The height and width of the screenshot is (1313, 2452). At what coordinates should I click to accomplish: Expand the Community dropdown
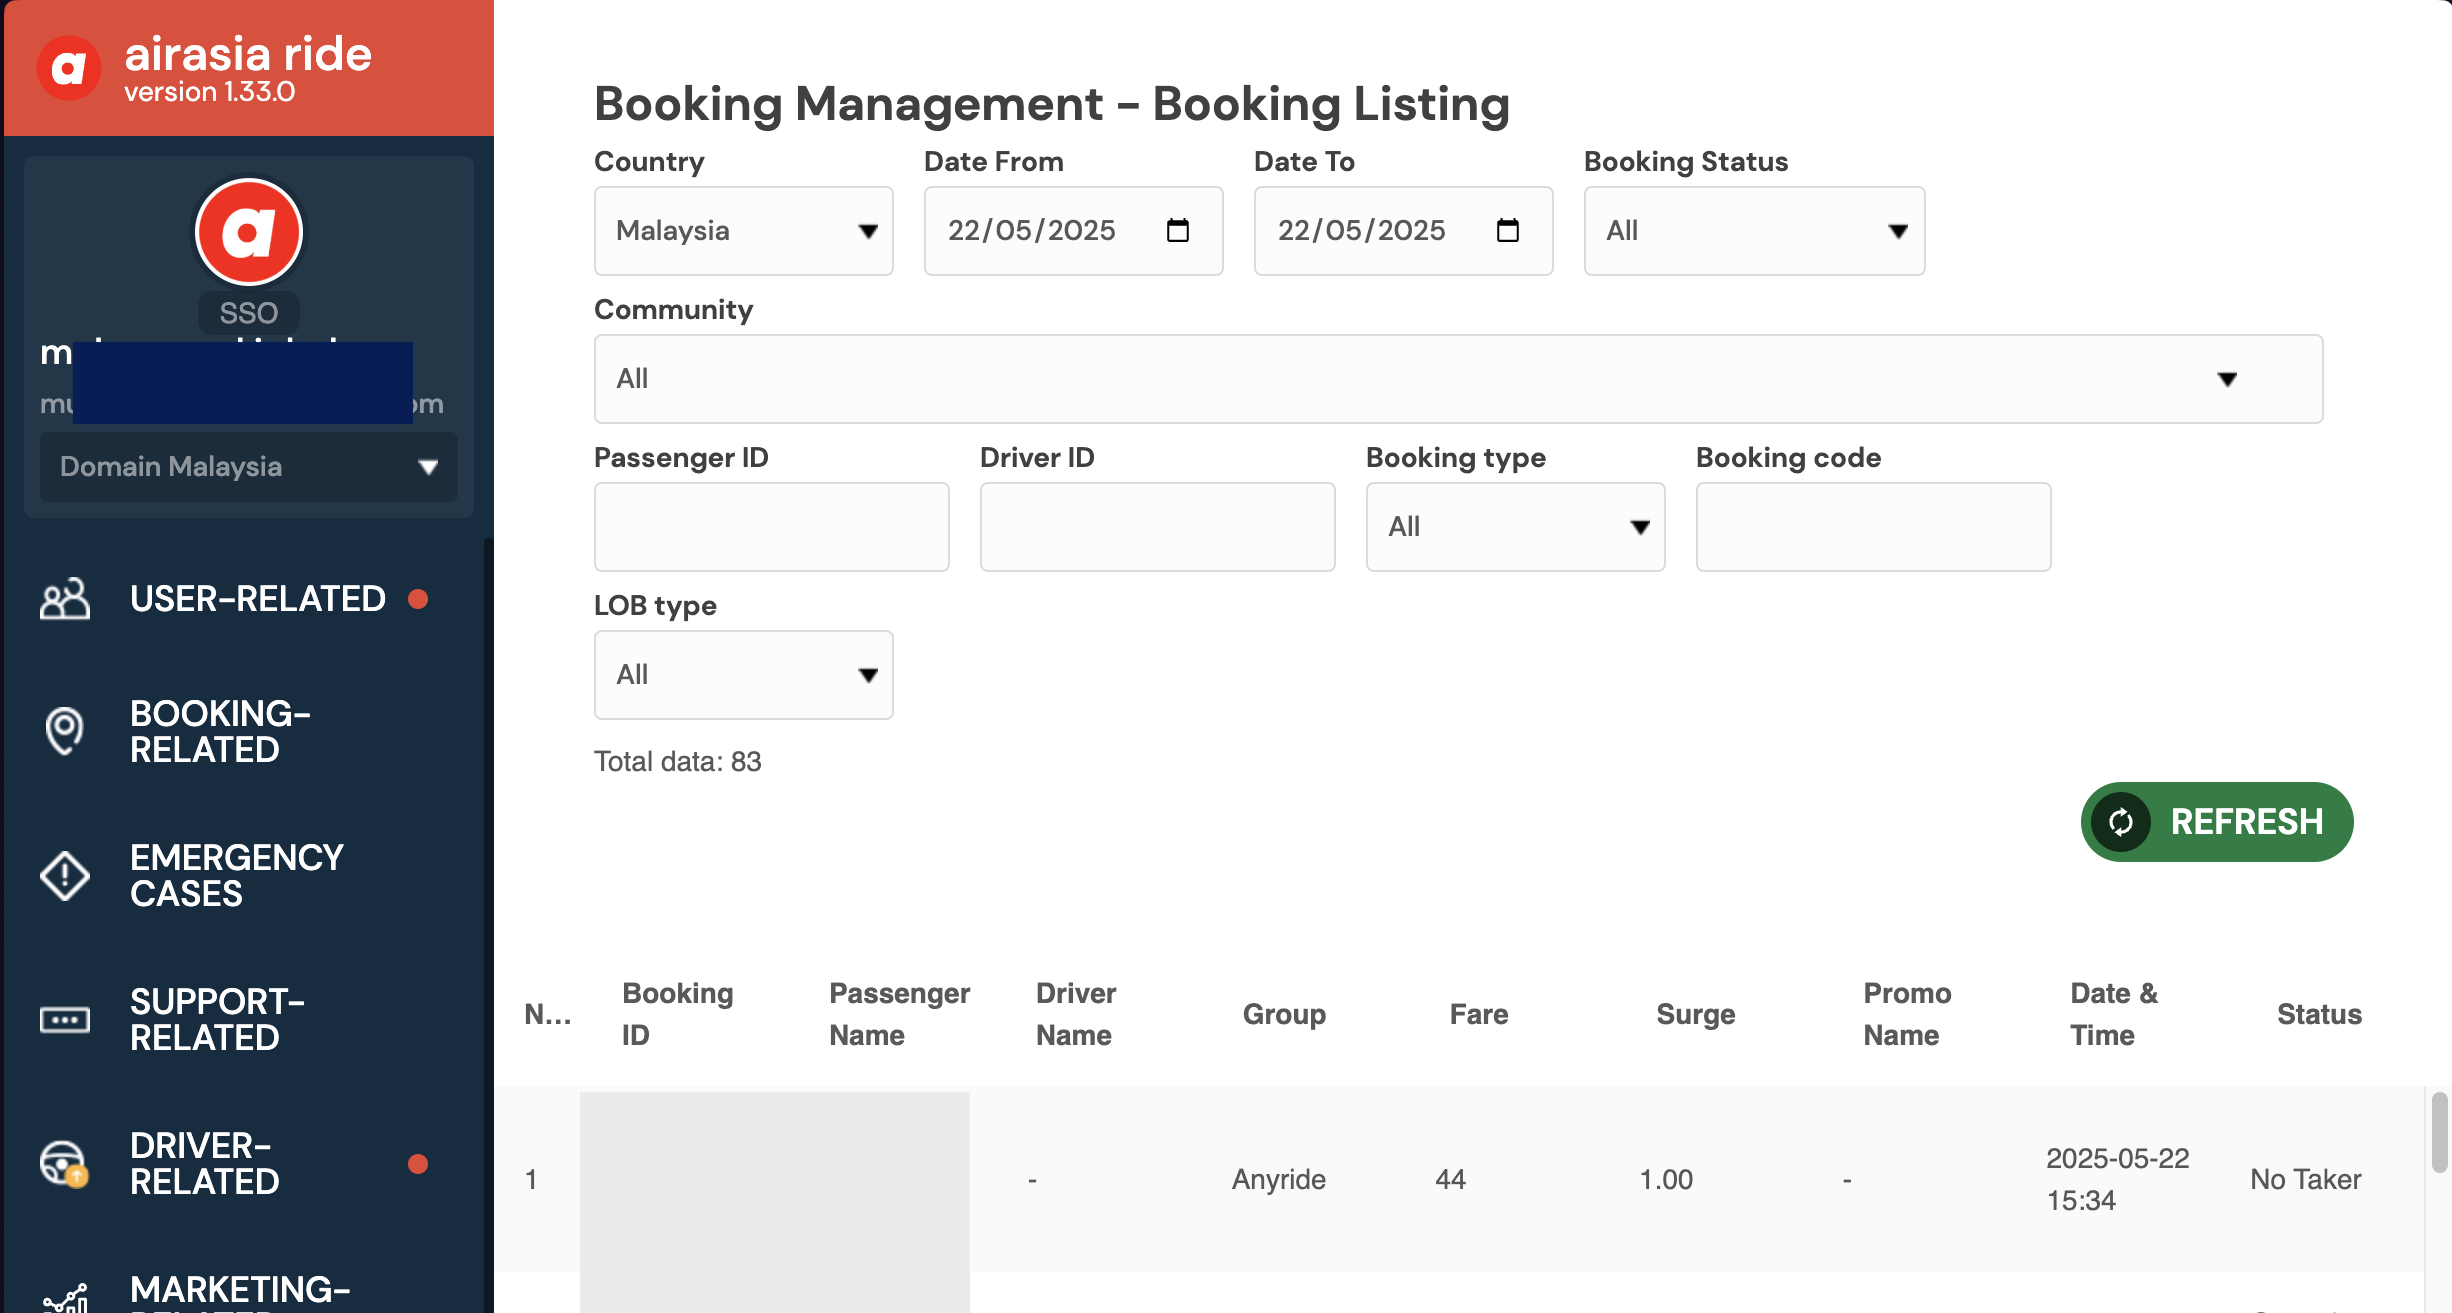1459,379
